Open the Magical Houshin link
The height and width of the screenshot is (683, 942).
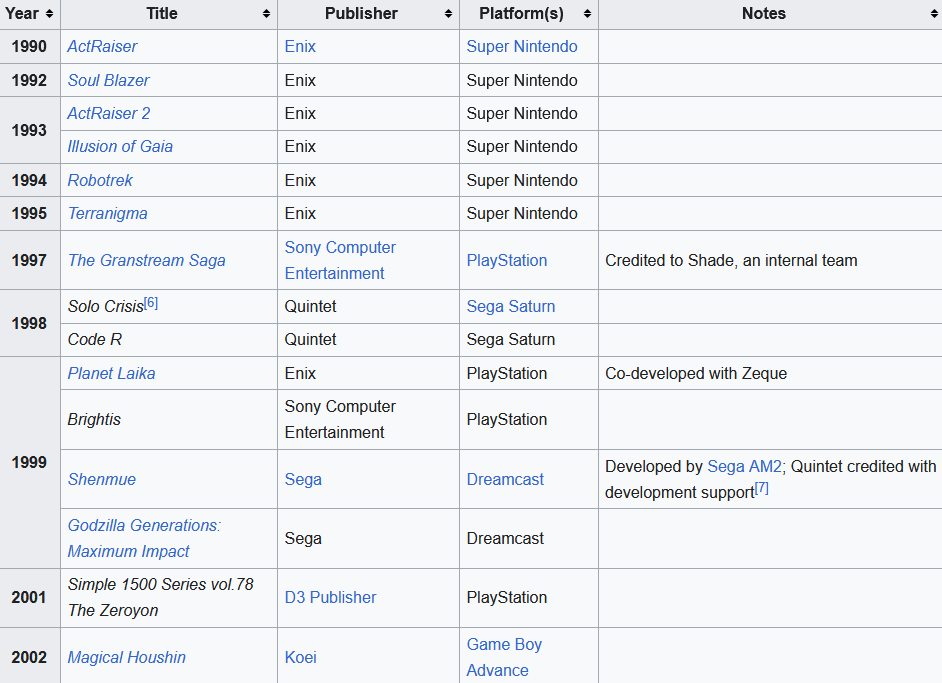(x=127, y=657)
